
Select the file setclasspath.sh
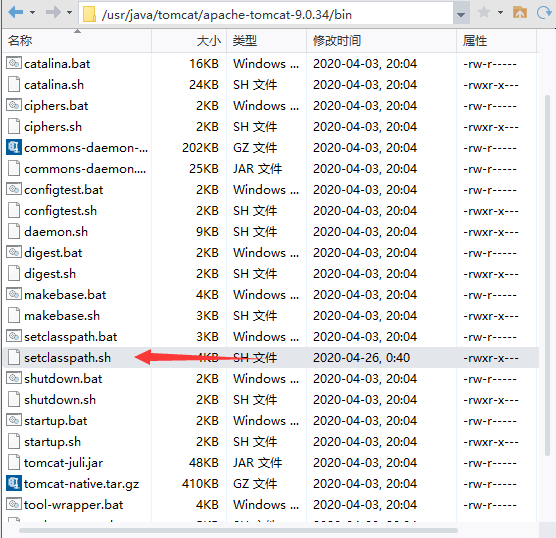coord(67,358)
